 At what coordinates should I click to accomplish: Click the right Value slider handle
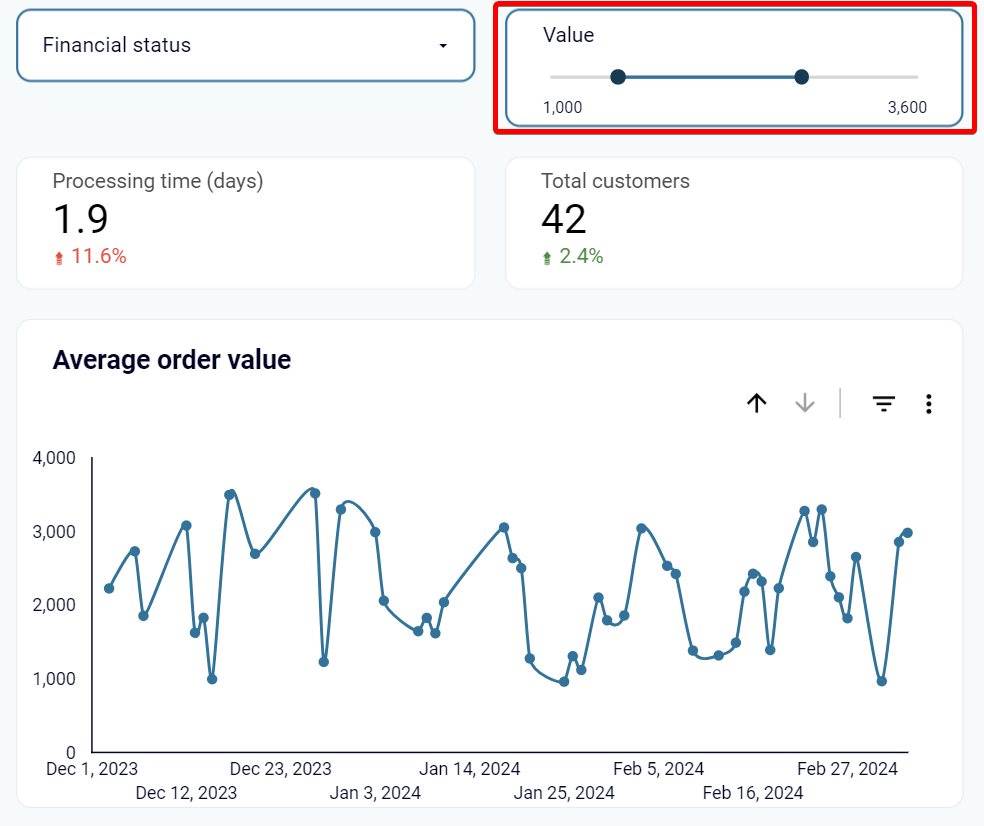[x=801, y=77]
